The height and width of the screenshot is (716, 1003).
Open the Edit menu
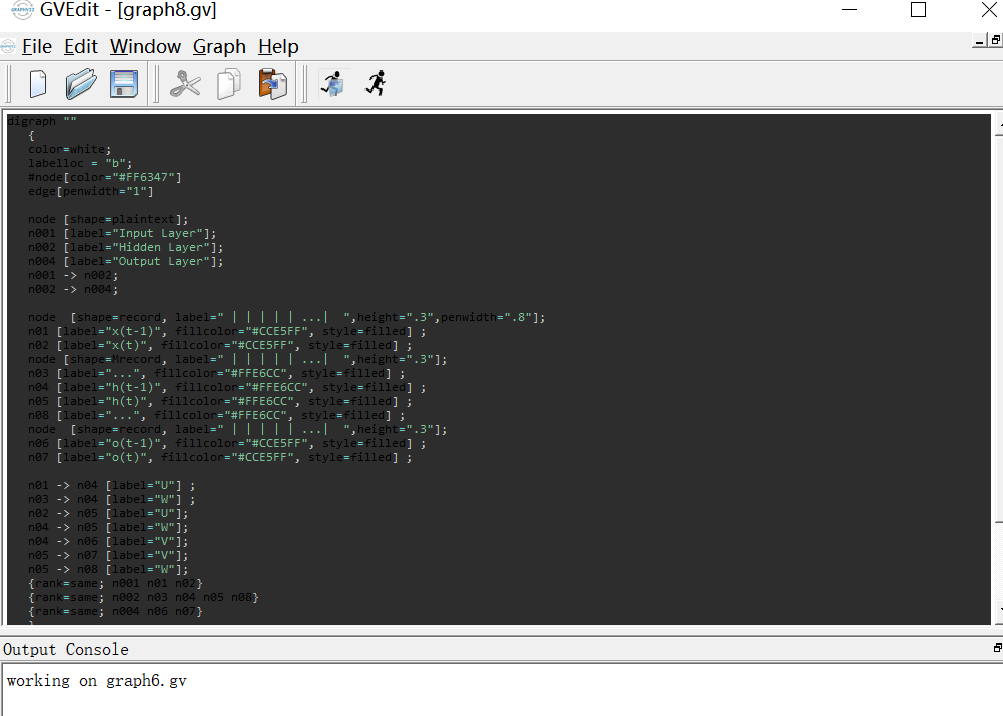pyautogui.click(x=81, y=47)
